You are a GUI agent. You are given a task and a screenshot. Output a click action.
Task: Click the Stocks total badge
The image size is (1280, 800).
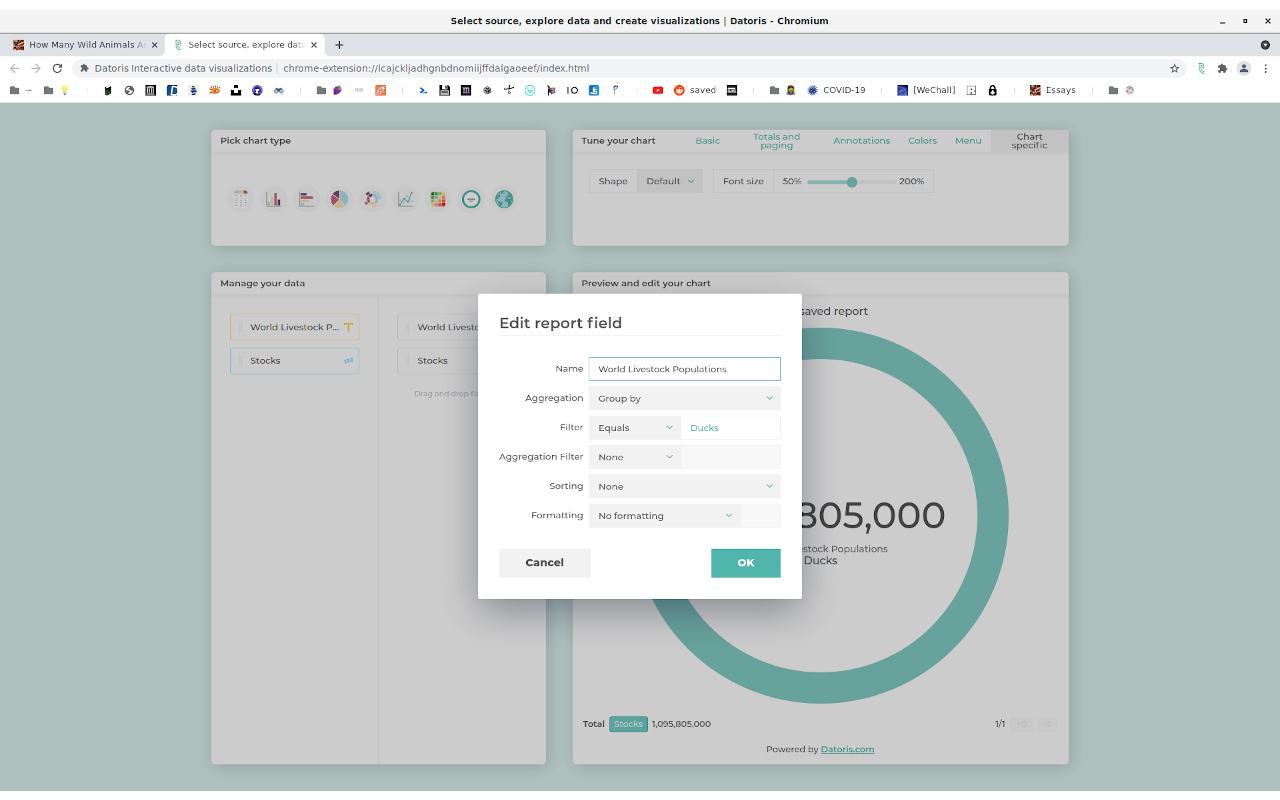click(x=629, y=724)
